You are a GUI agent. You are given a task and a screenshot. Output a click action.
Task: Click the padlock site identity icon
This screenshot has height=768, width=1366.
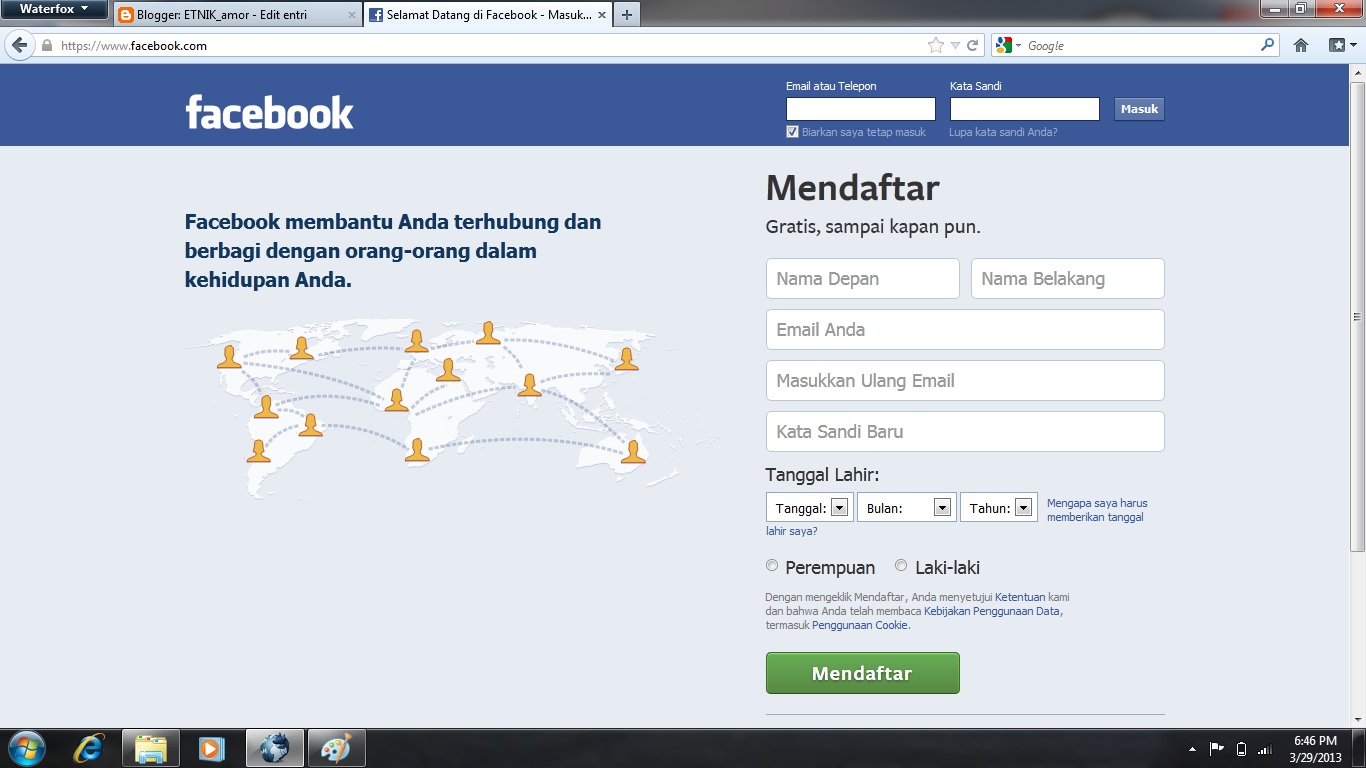pyautogui.click(x=46, y=46)
